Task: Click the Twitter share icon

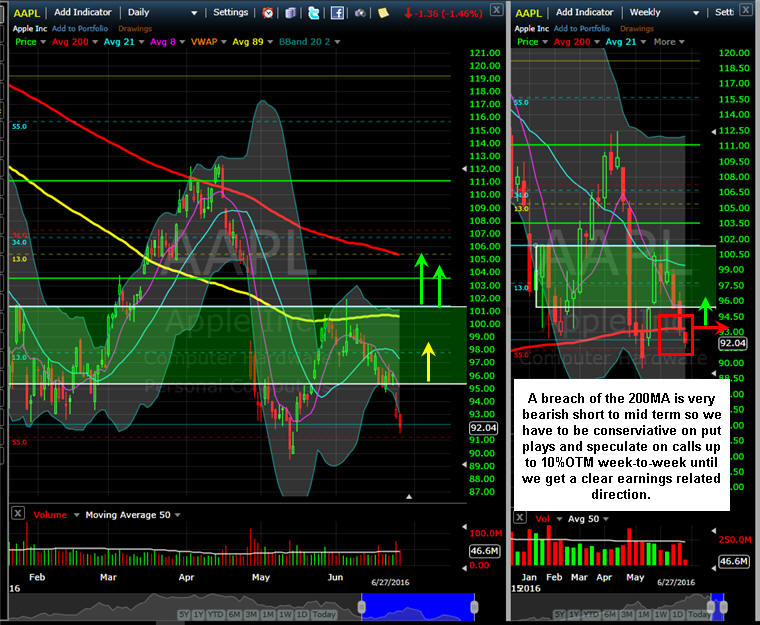Action: [312, 13]
